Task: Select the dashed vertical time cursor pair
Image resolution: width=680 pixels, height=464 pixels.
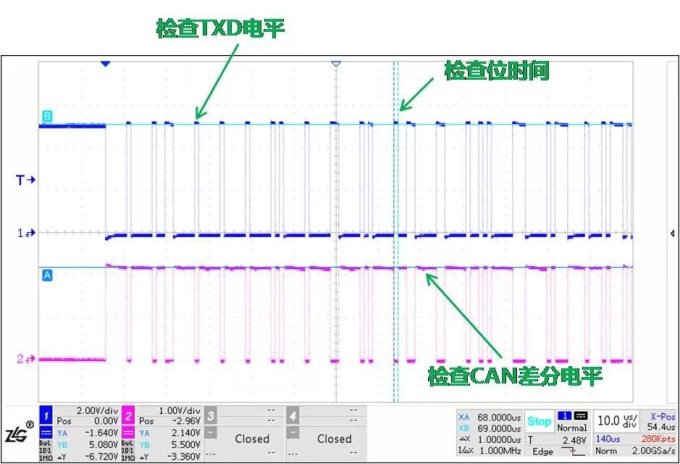Action: pyautogui.click(x=396, y=232)
